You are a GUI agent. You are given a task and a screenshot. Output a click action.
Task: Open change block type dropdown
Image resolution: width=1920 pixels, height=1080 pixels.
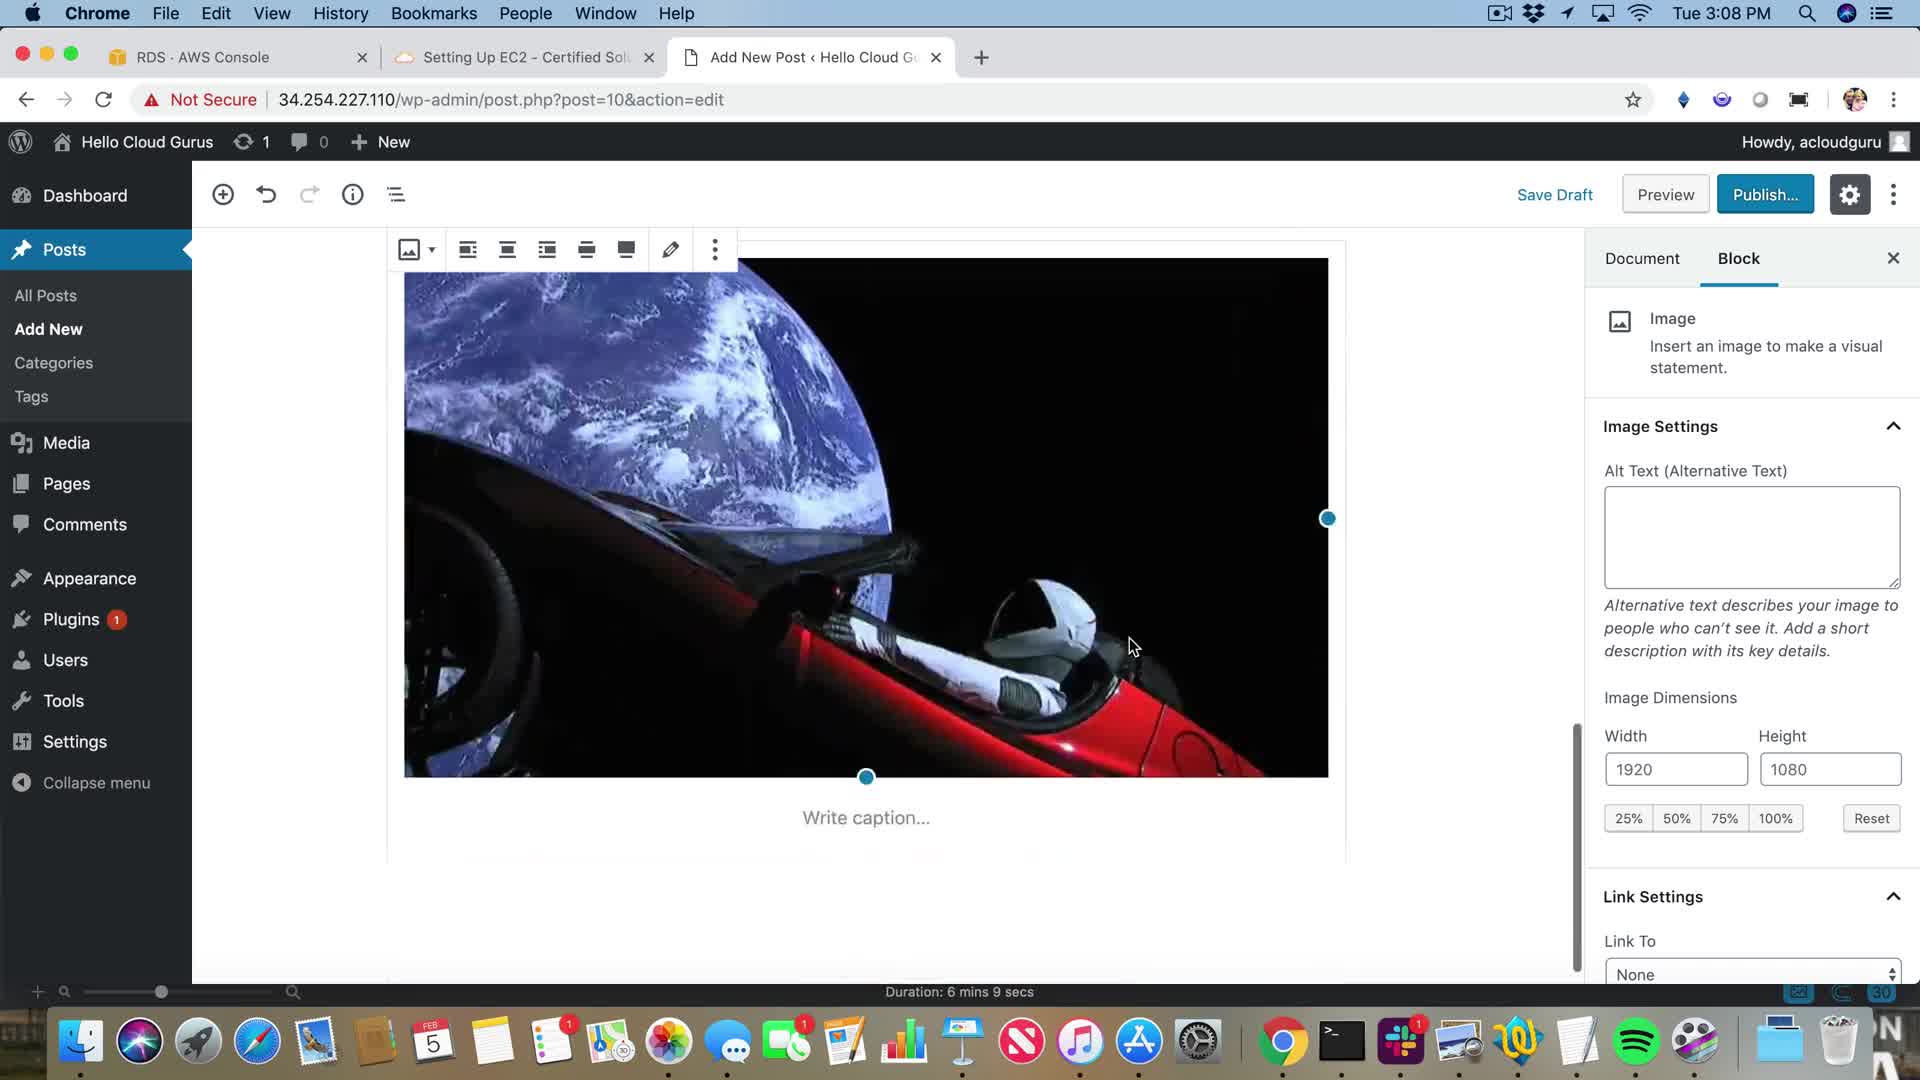click(x=416, y=249)
